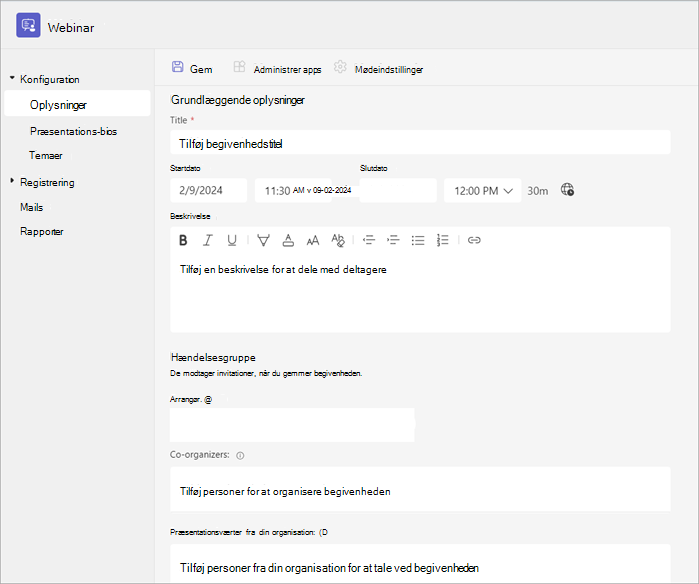Screen dimensions: 699x584
Task: Click the Gem save button label
Action: 201,70
